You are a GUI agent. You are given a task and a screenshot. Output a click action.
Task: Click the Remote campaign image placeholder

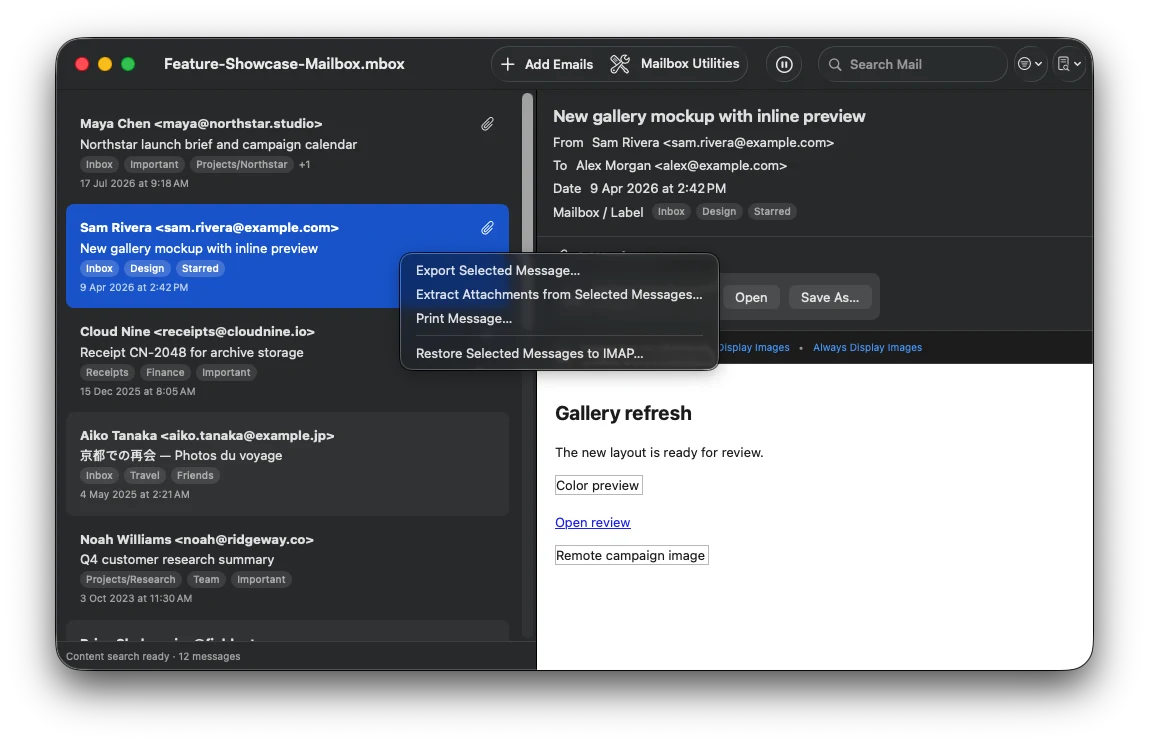pos(631,555)
